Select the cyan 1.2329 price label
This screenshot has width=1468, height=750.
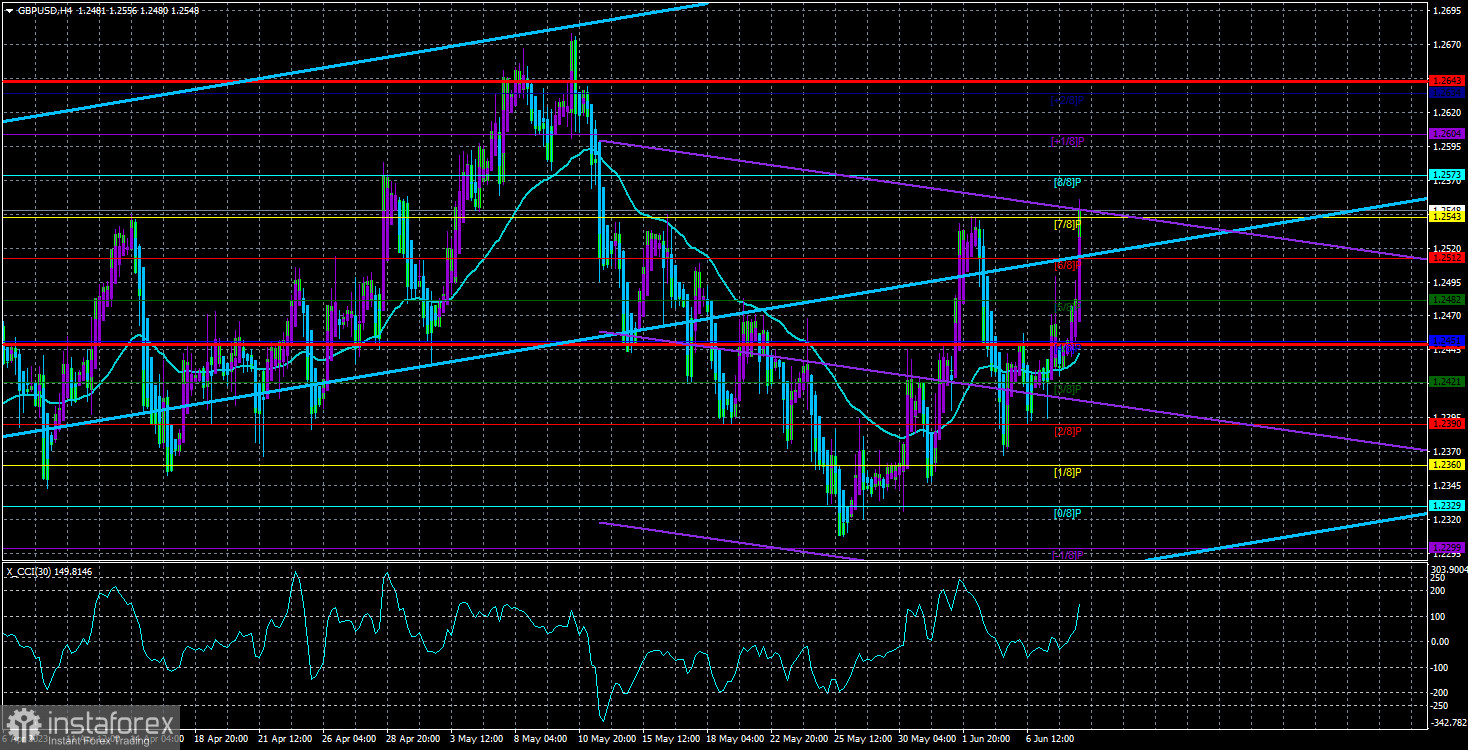[1446, 506]
